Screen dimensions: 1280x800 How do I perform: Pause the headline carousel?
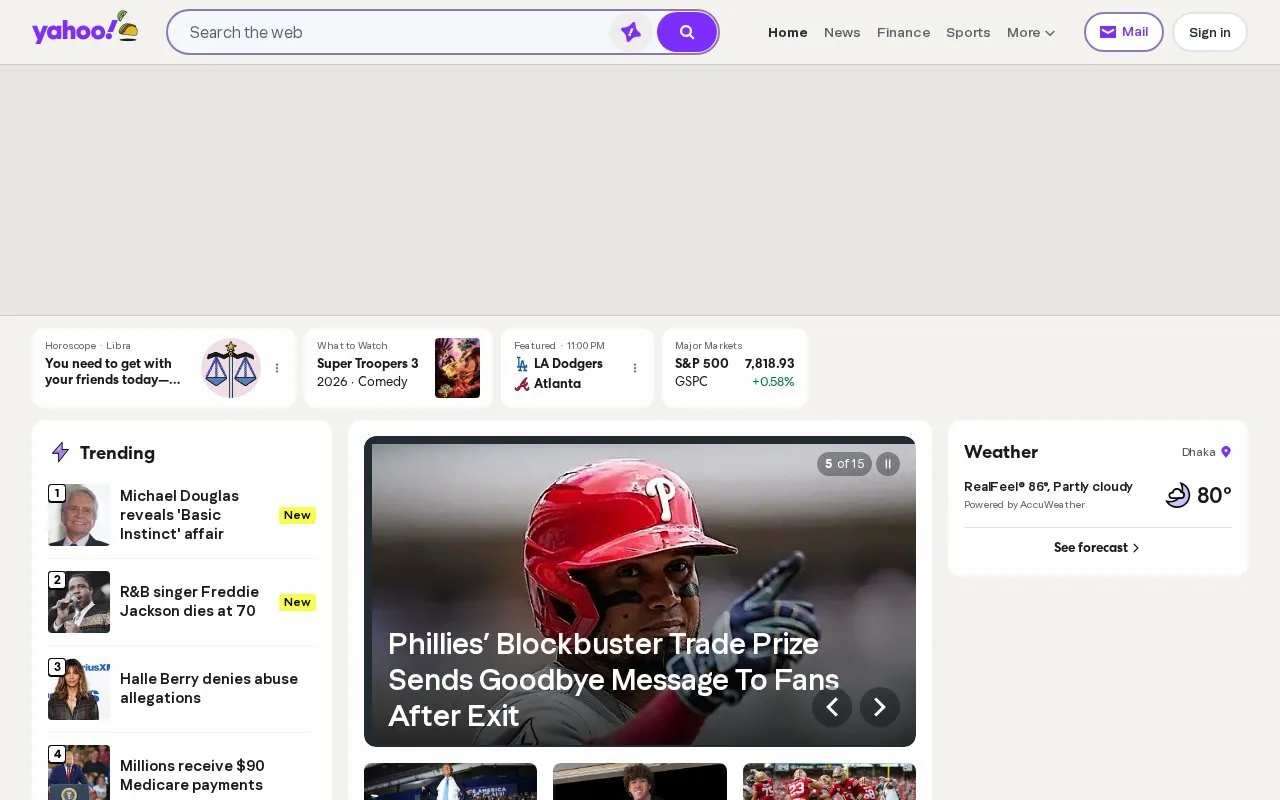tap(888, 464)
